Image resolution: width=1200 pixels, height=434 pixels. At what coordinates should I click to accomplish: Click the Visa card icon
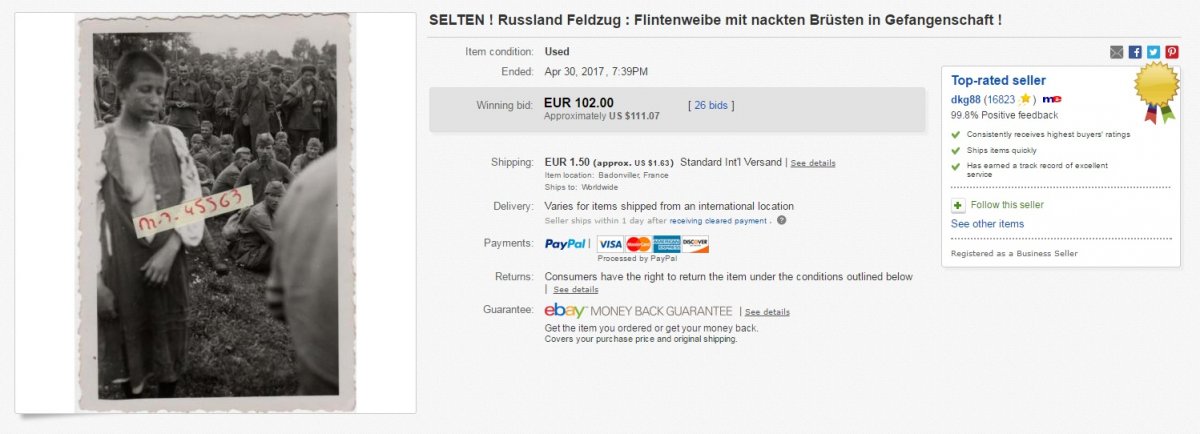610,244
